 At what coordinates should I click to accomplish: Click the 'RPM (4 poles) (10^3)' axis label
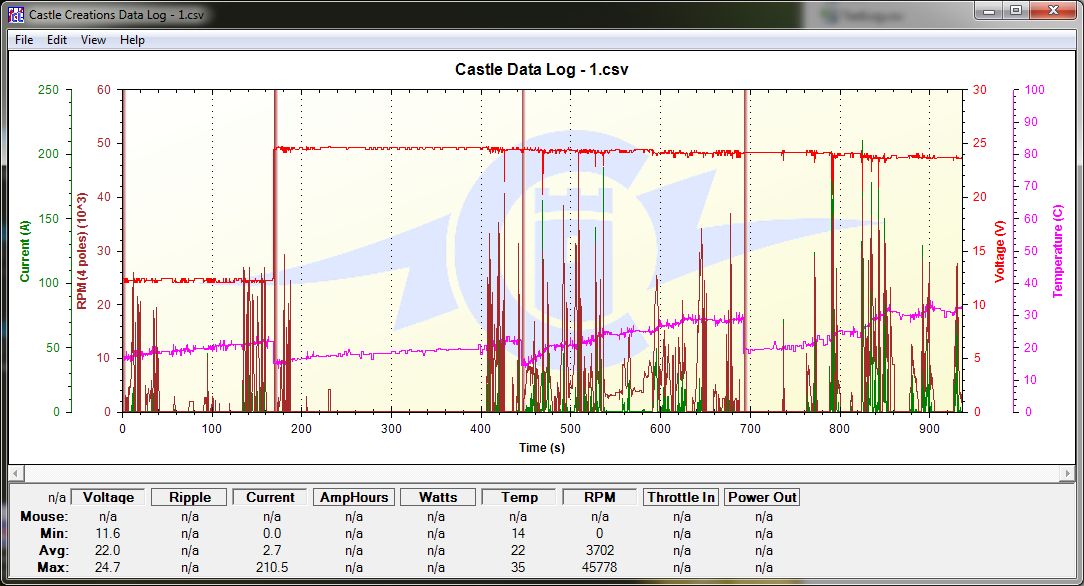[82, 251]
